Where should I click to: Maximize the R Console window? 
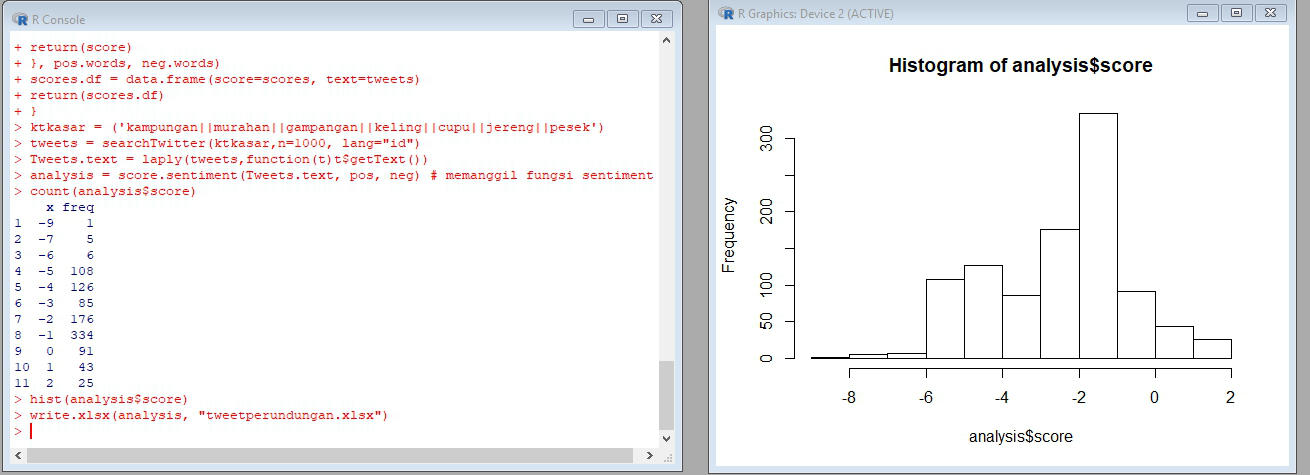622,19
